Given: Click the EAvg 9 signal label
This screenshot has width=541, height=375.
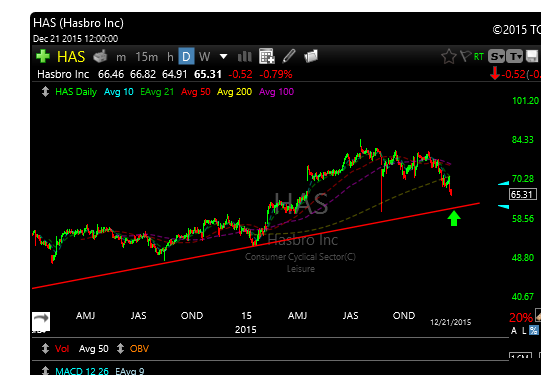Looking at the screenshot, I should pyautogui.click(x=130, y=372).
